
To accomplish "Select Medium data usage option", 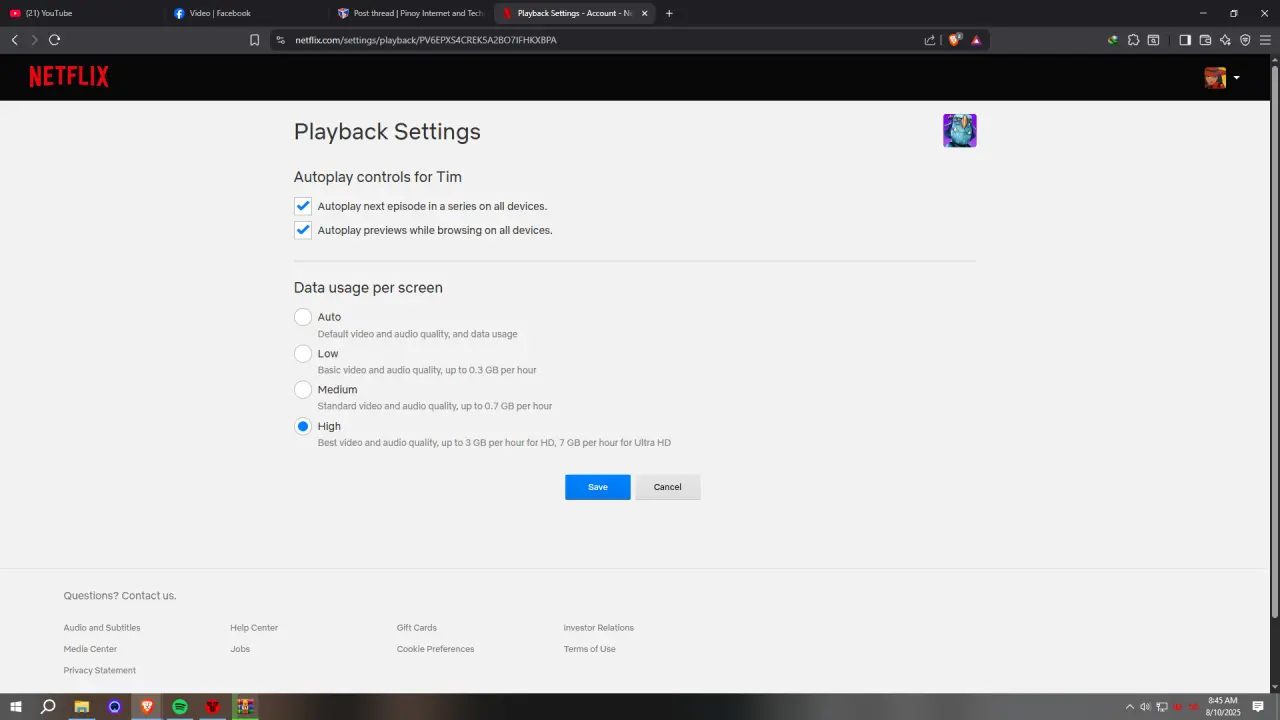I will click(x=303, y=389).
